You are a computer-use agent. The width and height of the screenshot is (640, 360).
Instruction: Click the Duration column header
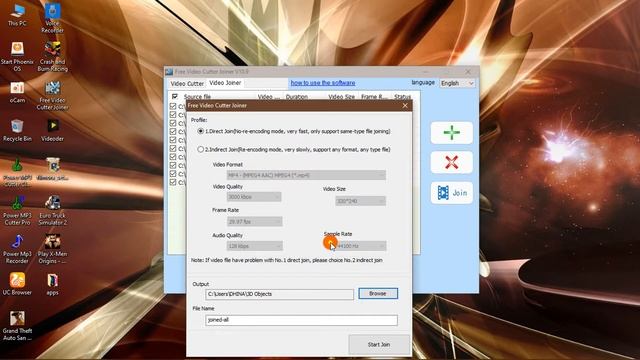tap(297, 97)
